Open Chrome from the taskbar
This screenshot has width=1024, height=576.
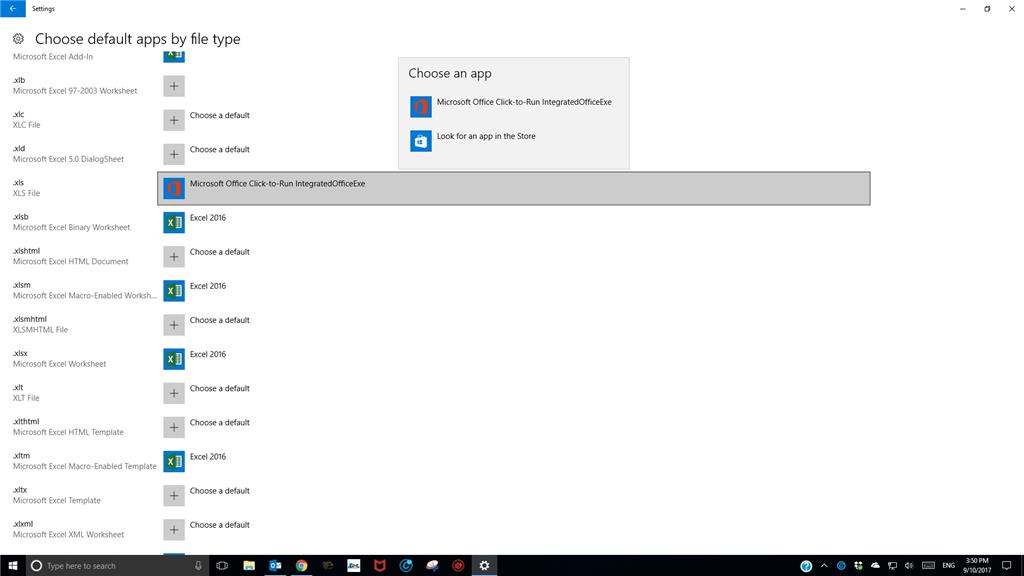(301, 566)
